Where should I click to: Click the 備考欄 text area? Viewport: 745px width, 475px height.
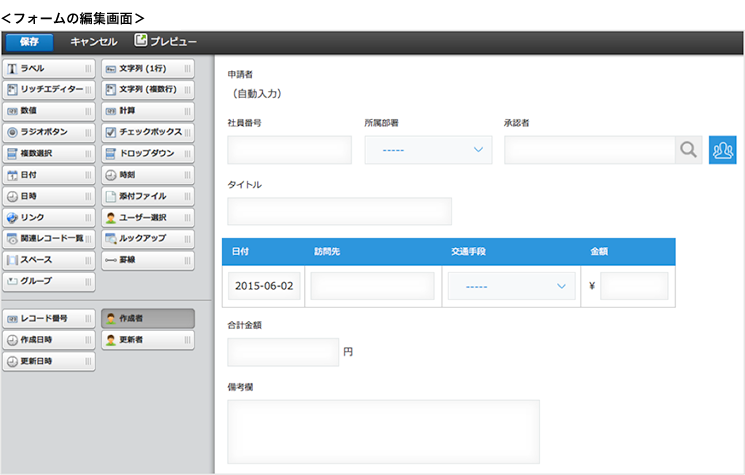(x=383, y=430)
